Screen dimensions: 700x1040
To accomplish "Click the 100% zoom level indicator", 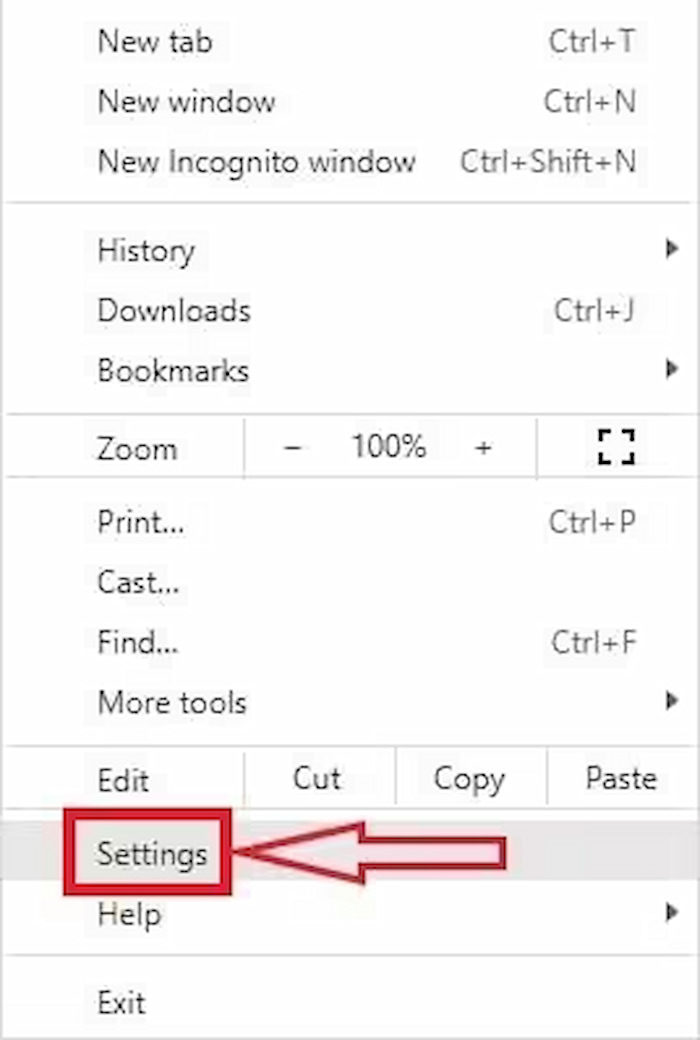I will 388,449.
